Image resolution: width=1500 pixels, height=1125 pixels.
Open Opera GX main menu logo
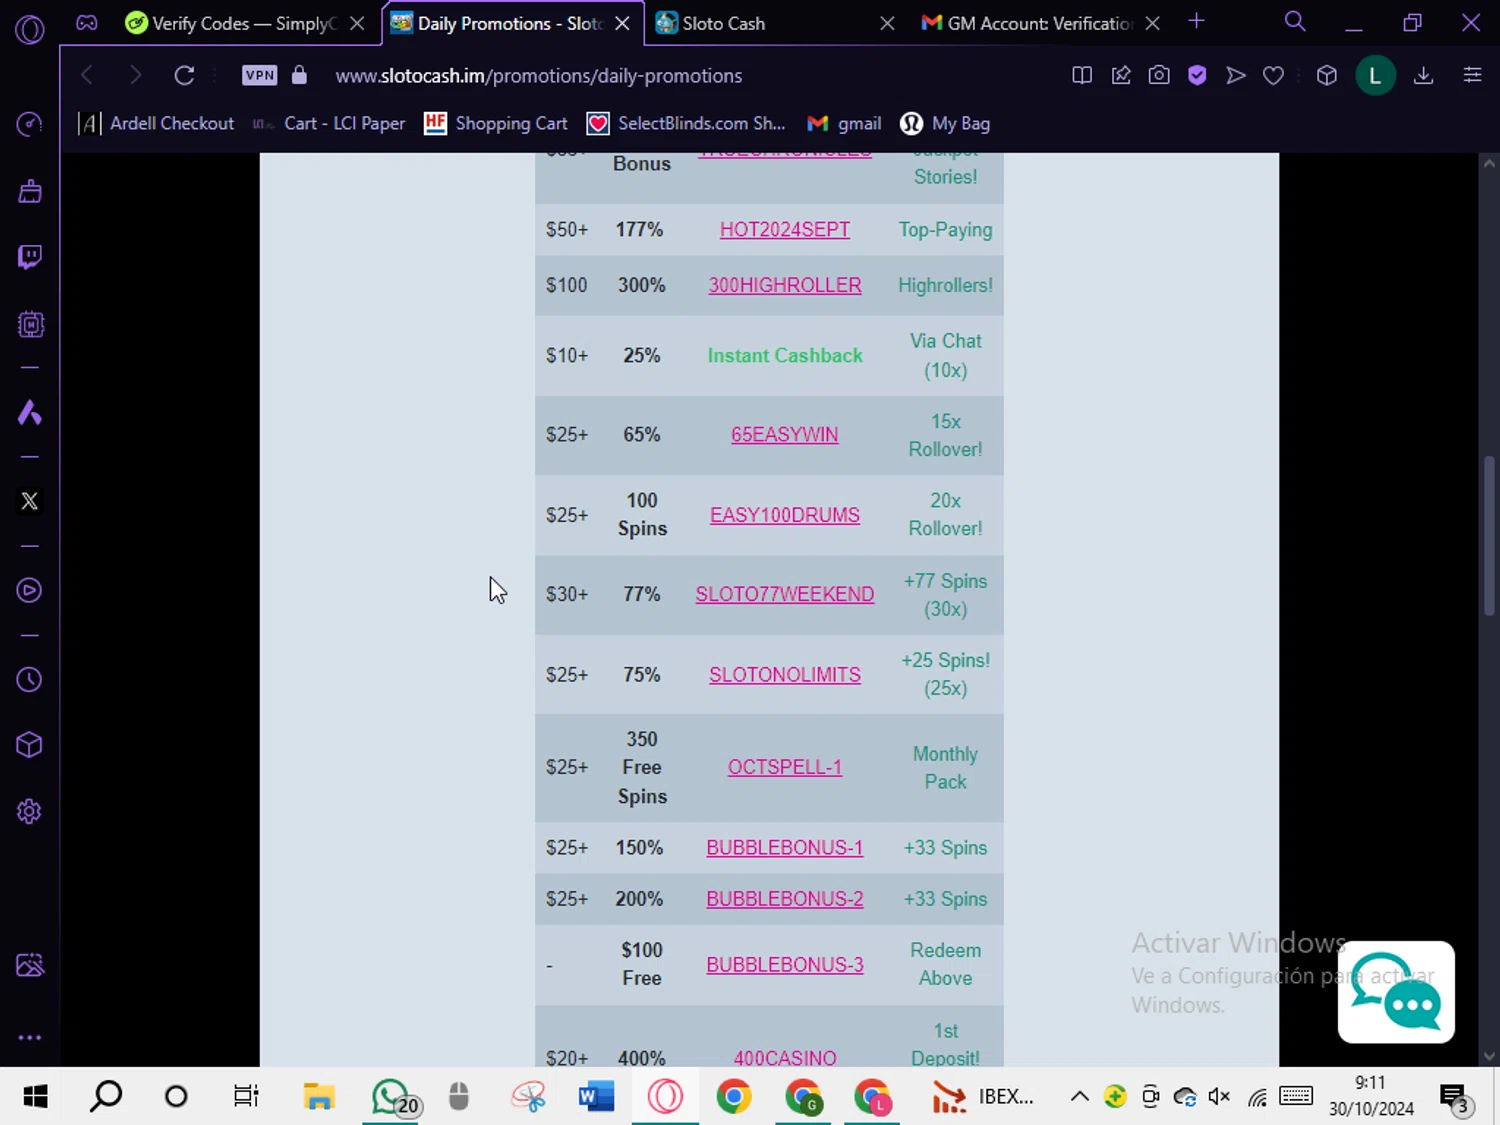tap(30, 30)
